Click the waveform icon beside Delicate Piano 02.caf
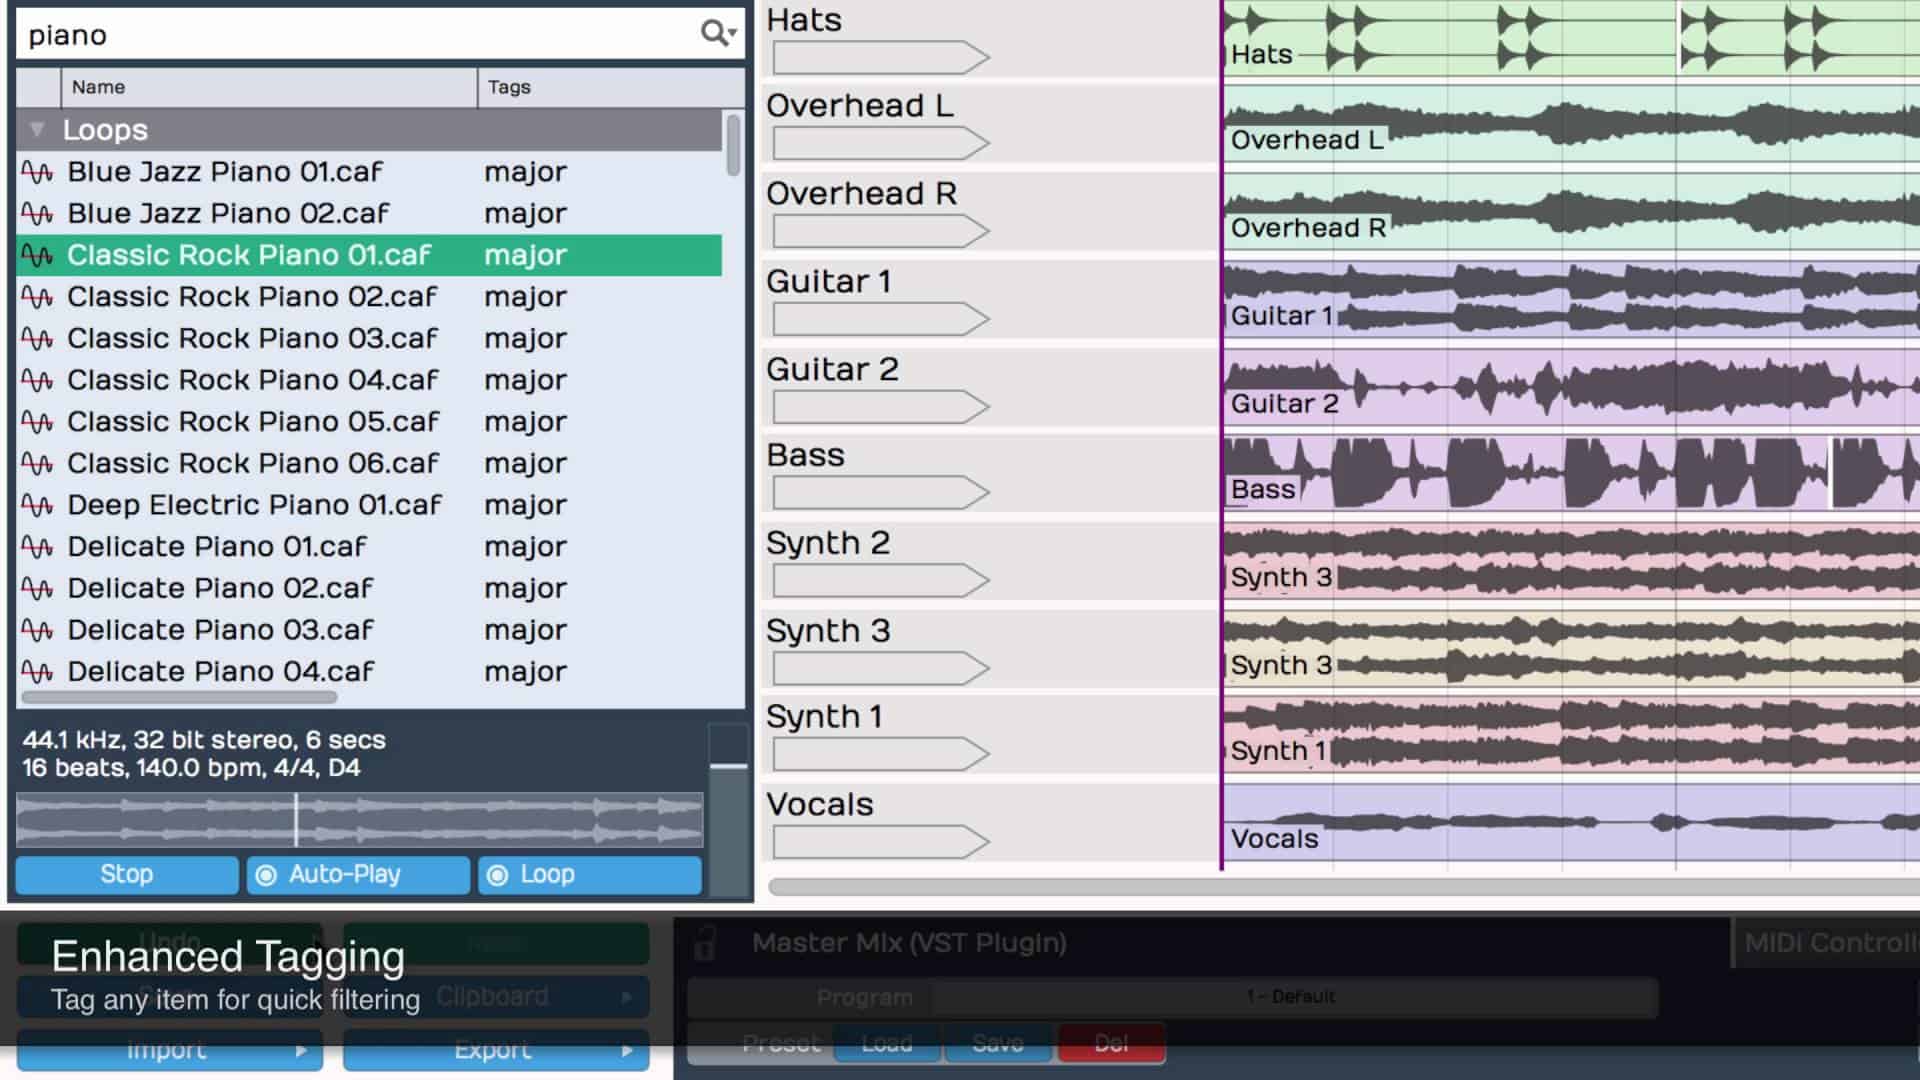1920x1080 pixels. point(36,588)
